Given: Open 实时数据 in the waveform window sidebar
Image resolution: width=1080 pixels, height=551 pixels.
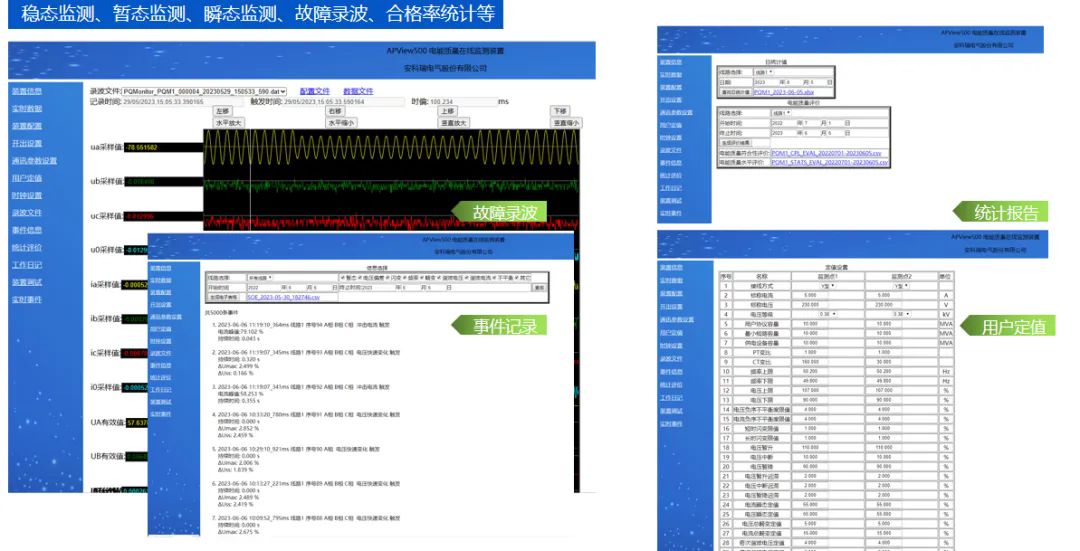Looking at the screenshot, I should [27, 109].
